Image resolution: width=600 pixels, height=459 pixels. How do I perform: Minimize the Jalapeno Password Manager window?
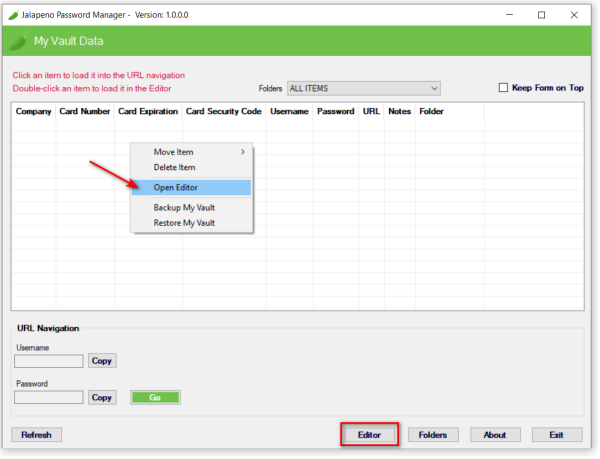511,15
